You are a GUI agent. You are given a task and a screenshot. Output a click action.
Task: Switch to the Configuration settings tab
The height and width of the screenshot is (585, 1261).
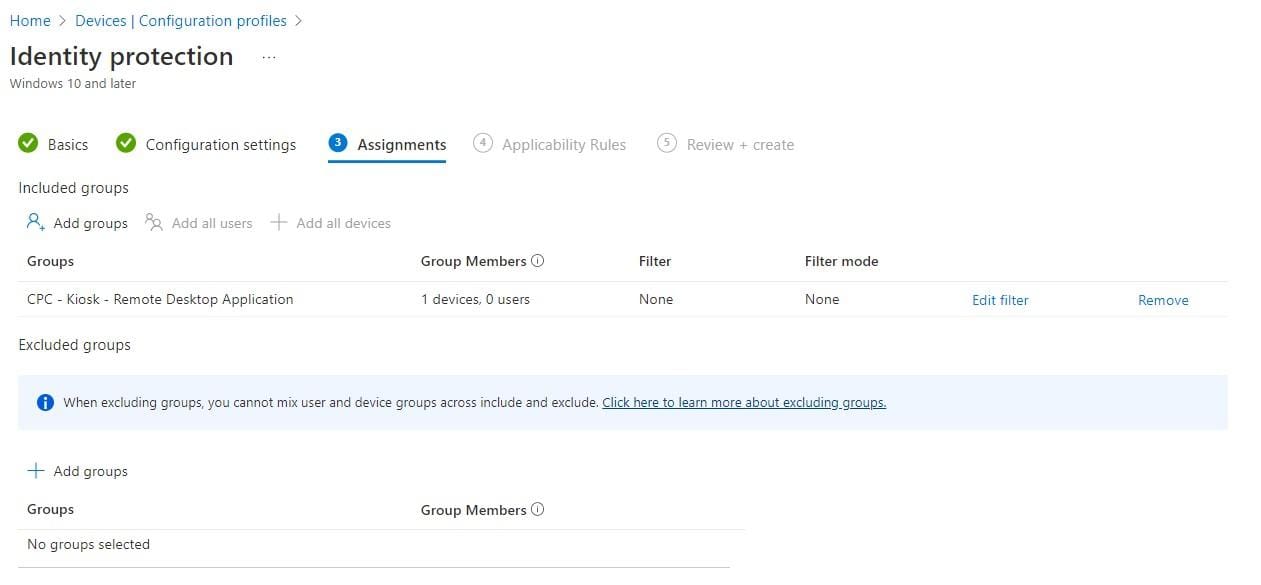pyautogui.click(x=220, y=145)
